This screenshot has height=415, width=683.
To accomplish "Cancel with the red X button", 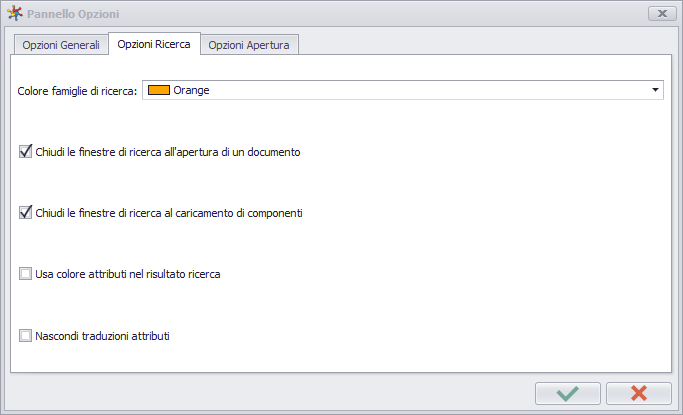I will (x=639, y=394).
